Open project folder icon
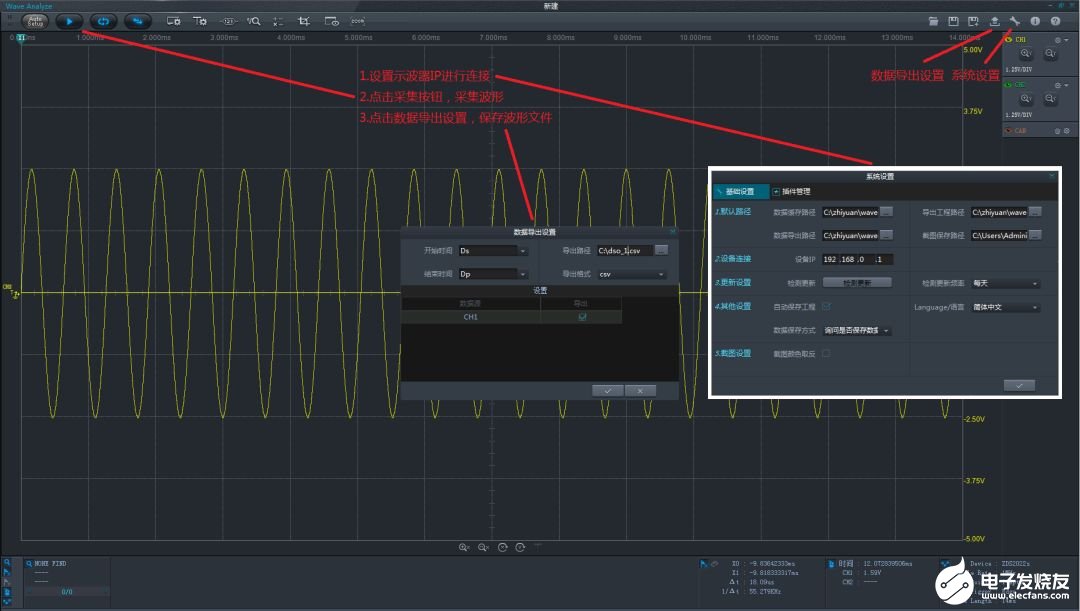1080x611 pixels. click(x=933, y=21)
